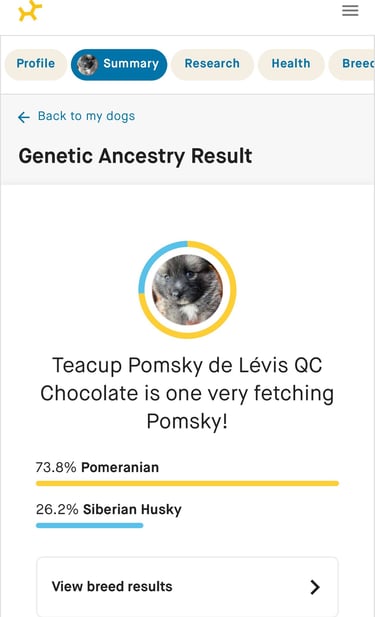This screenshot has height=617, width=375.
Task: Click the yellow Embark logo
Action: (x=30, y=11)
